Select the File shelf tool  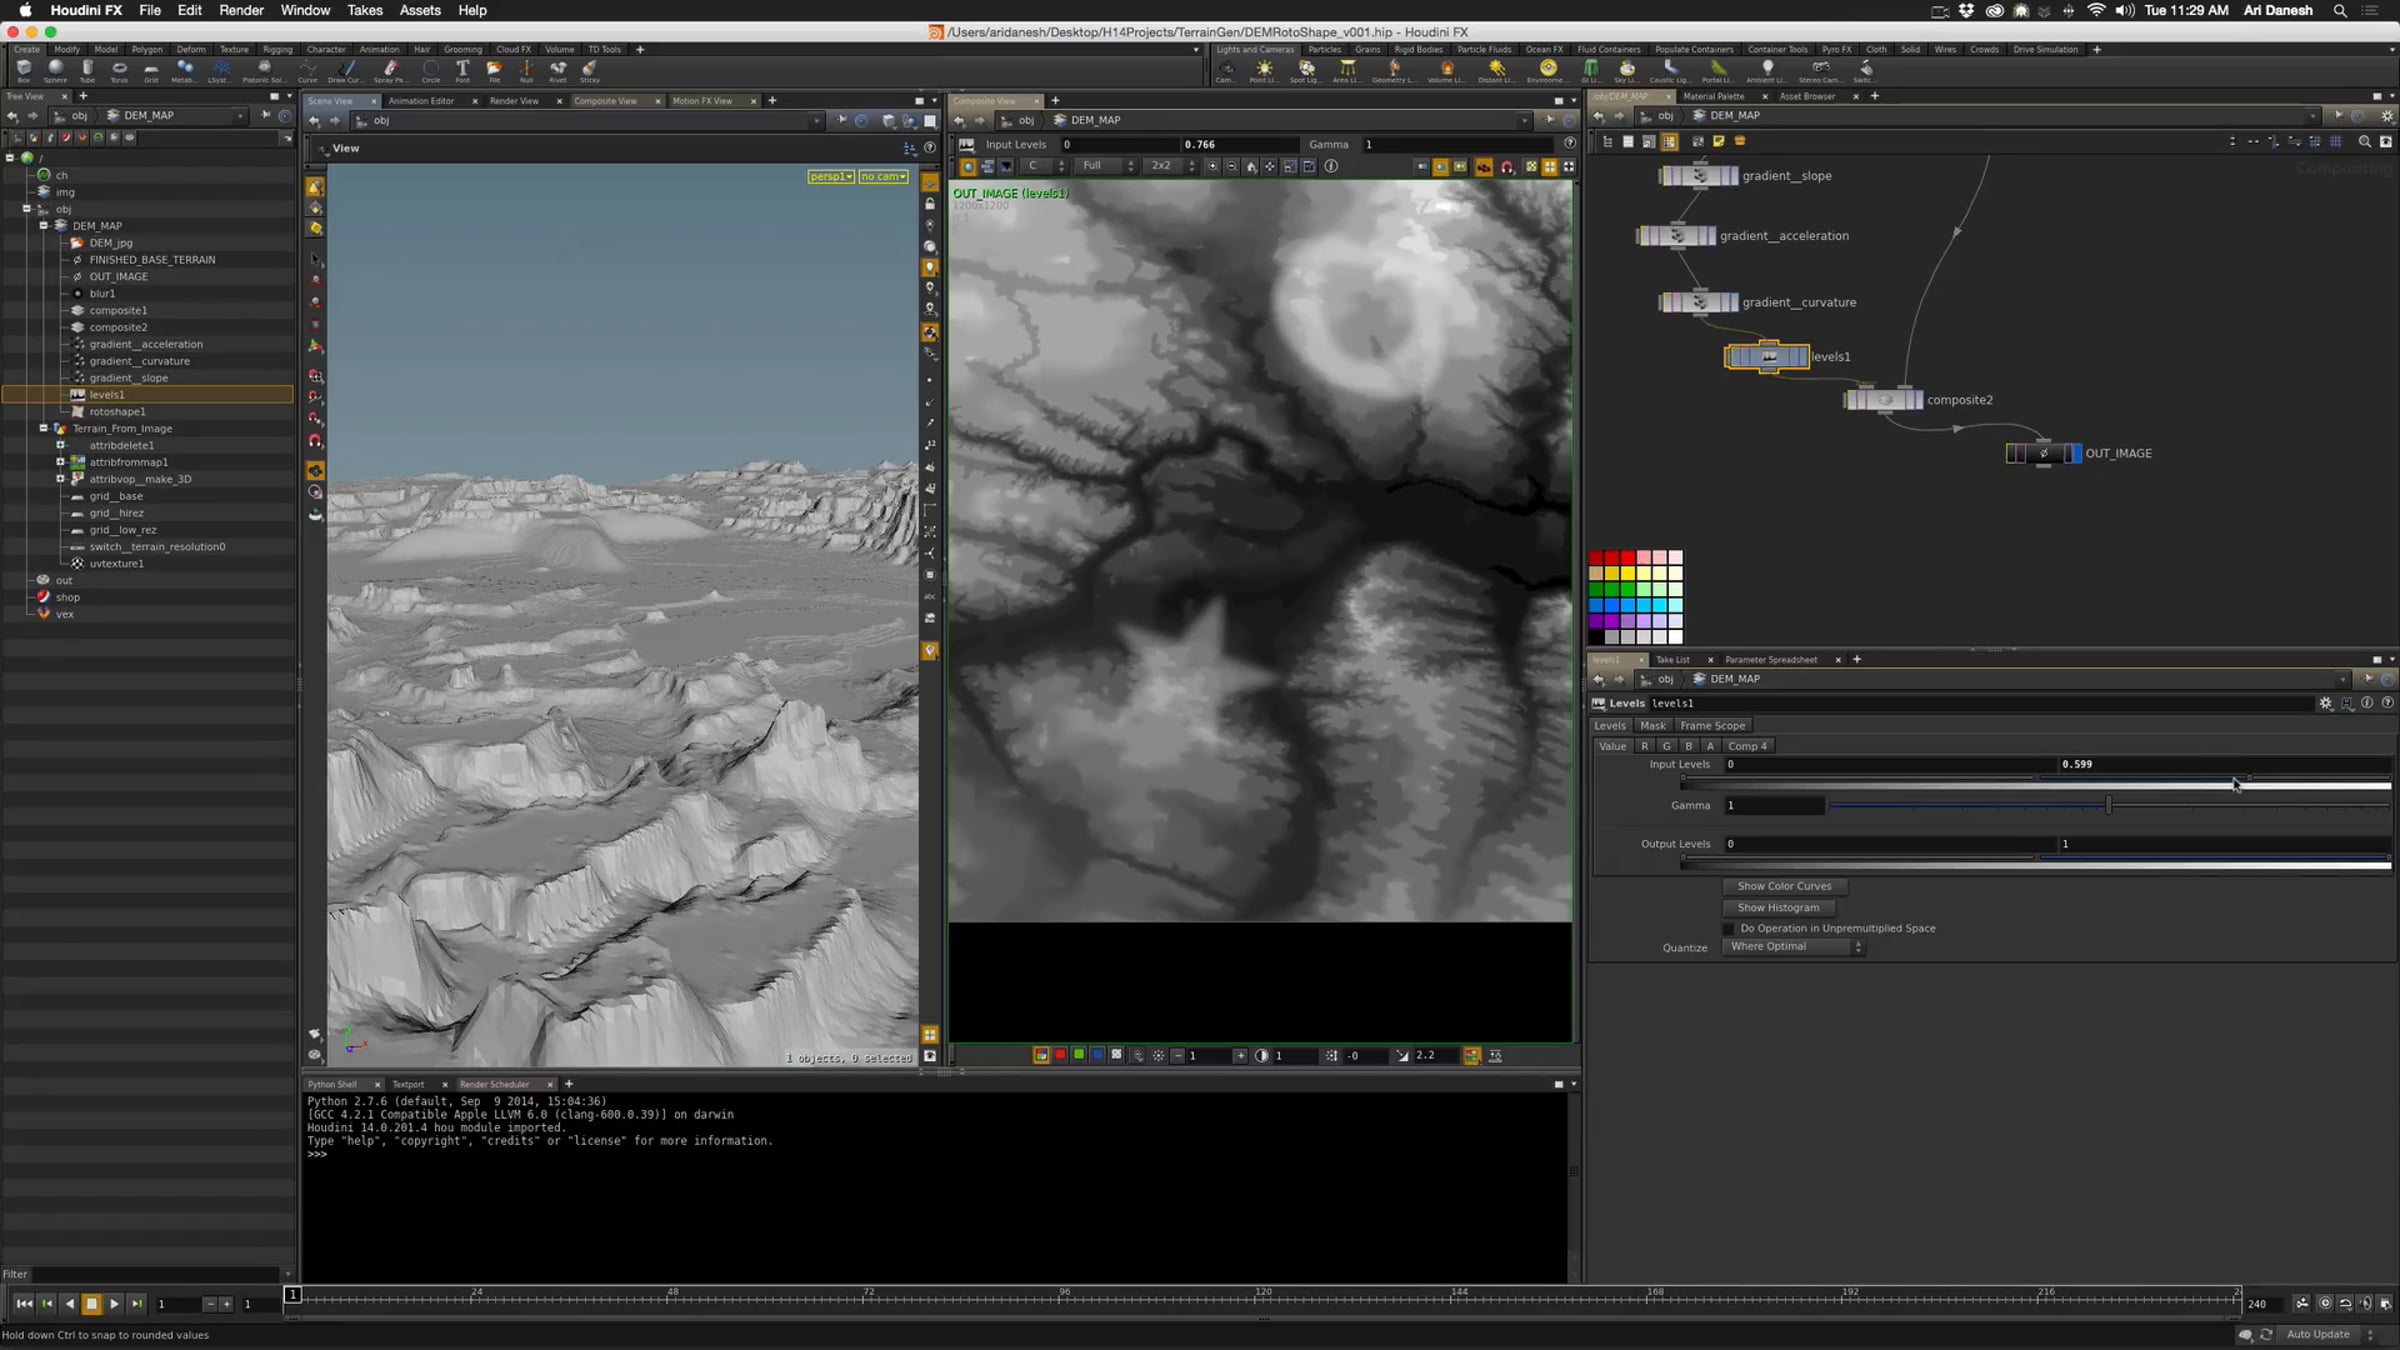click(494, 70)
